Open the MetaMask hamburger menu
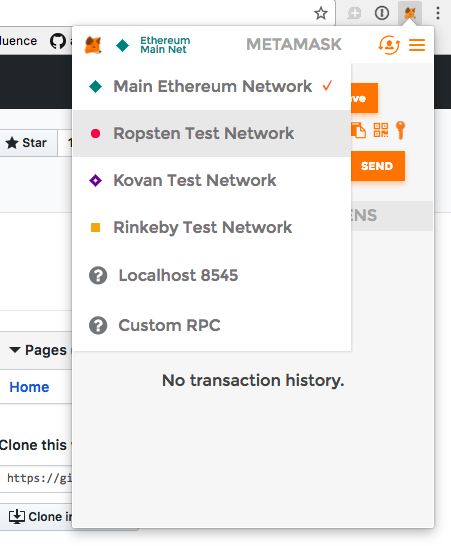This screenshot has height=546, width=451. tap(417, 45)
